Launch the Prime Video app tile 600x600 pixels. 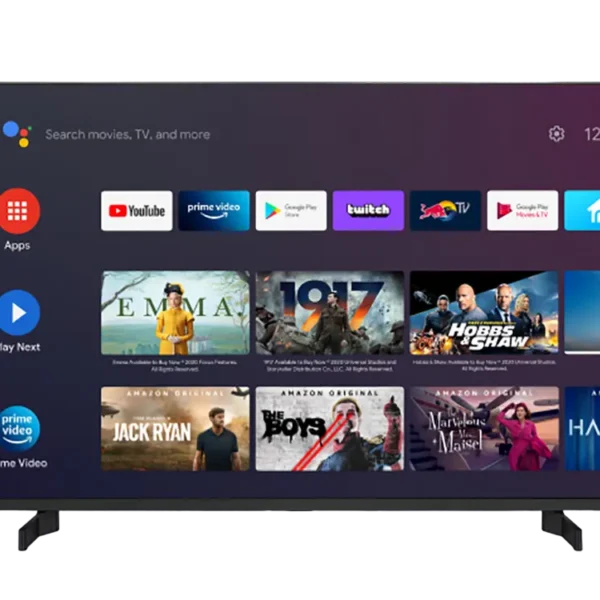214,211
